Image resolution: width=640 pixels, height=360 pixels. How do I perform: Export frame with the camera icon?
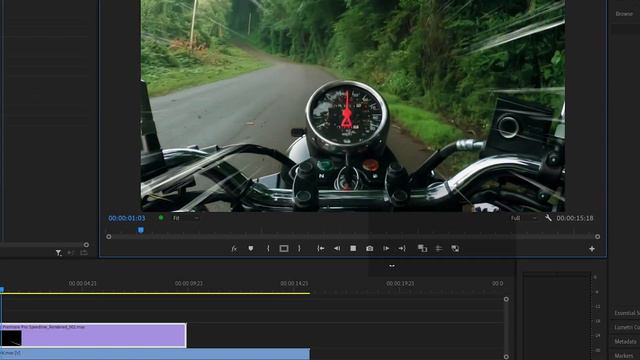369,248
